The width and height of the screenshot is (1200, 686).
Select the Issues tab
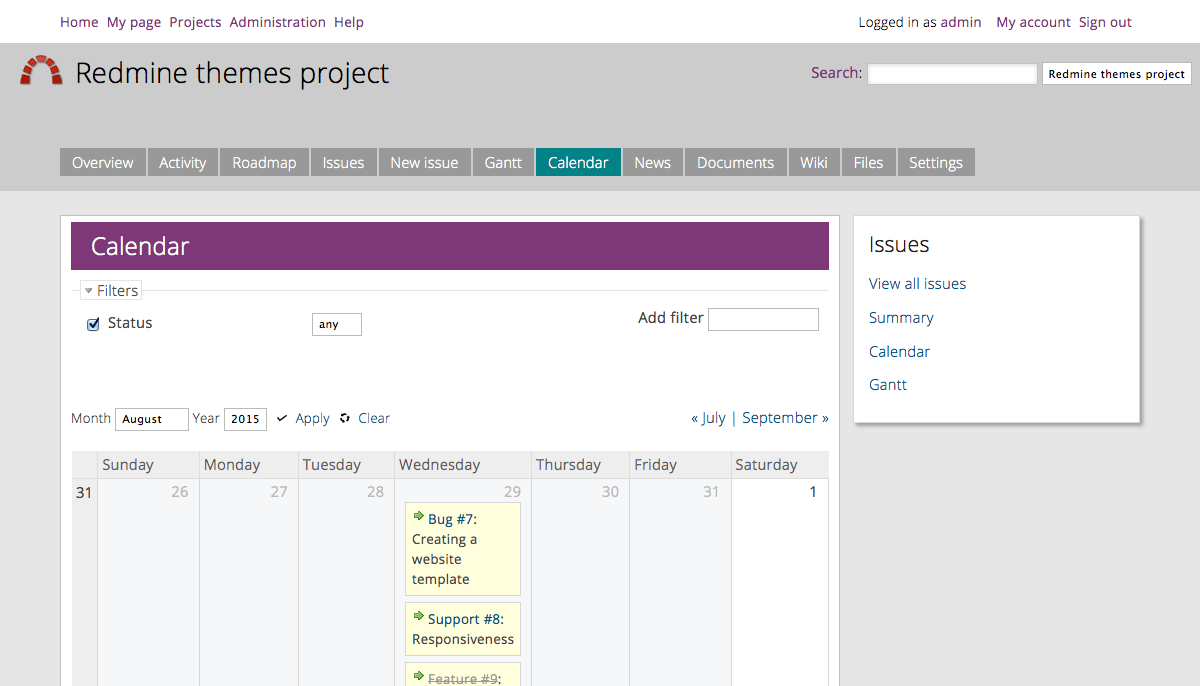click(344, 162)
